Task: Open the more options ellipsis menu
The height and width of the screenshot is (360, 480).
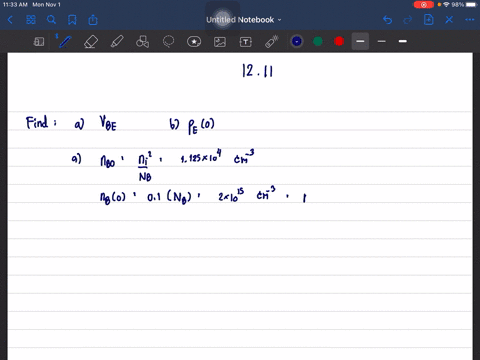Action: coord(470,20)
